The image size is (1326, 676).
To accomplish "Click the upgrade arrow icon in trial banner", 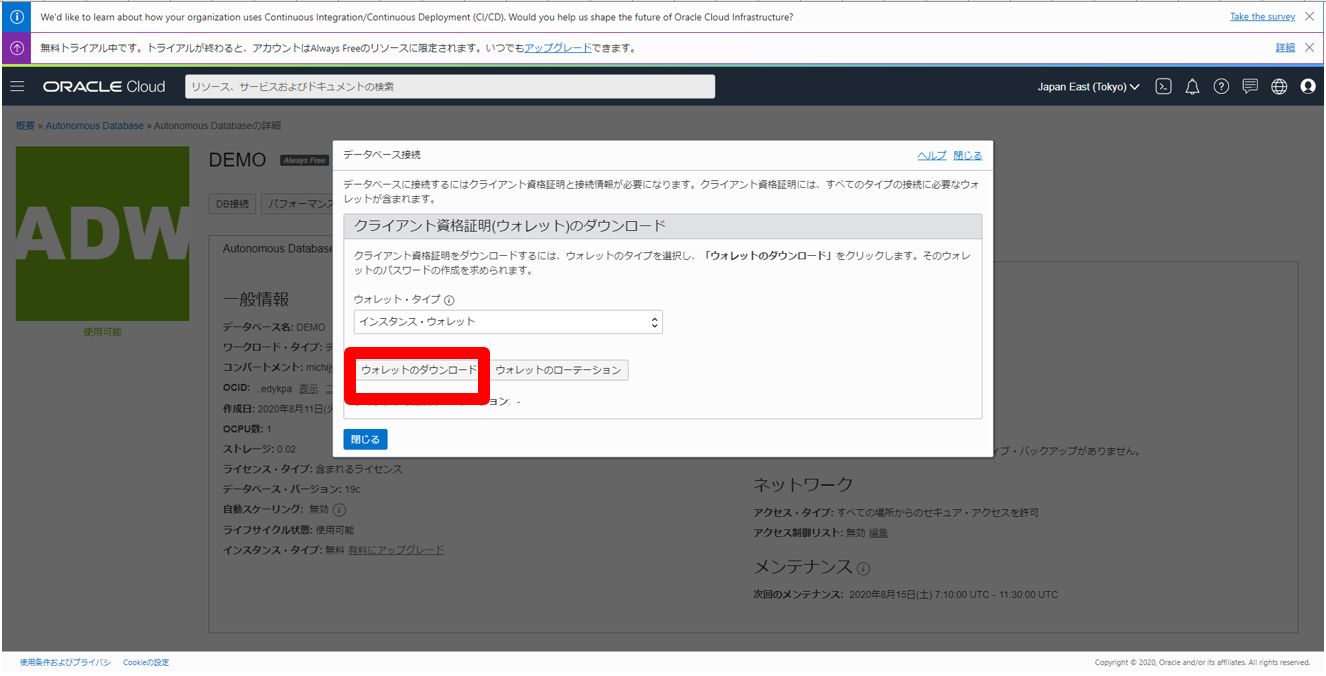I will click(x=17, y=48).
